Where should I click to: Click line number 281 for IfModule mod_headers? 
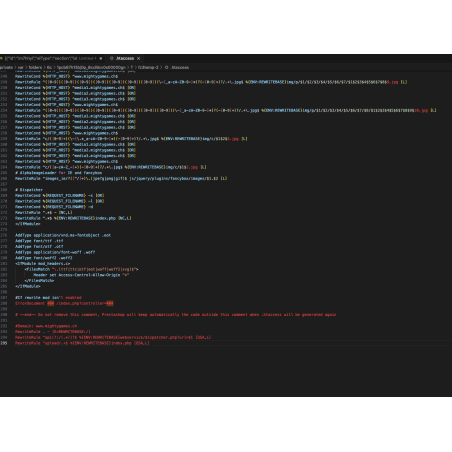coord(4,264)
